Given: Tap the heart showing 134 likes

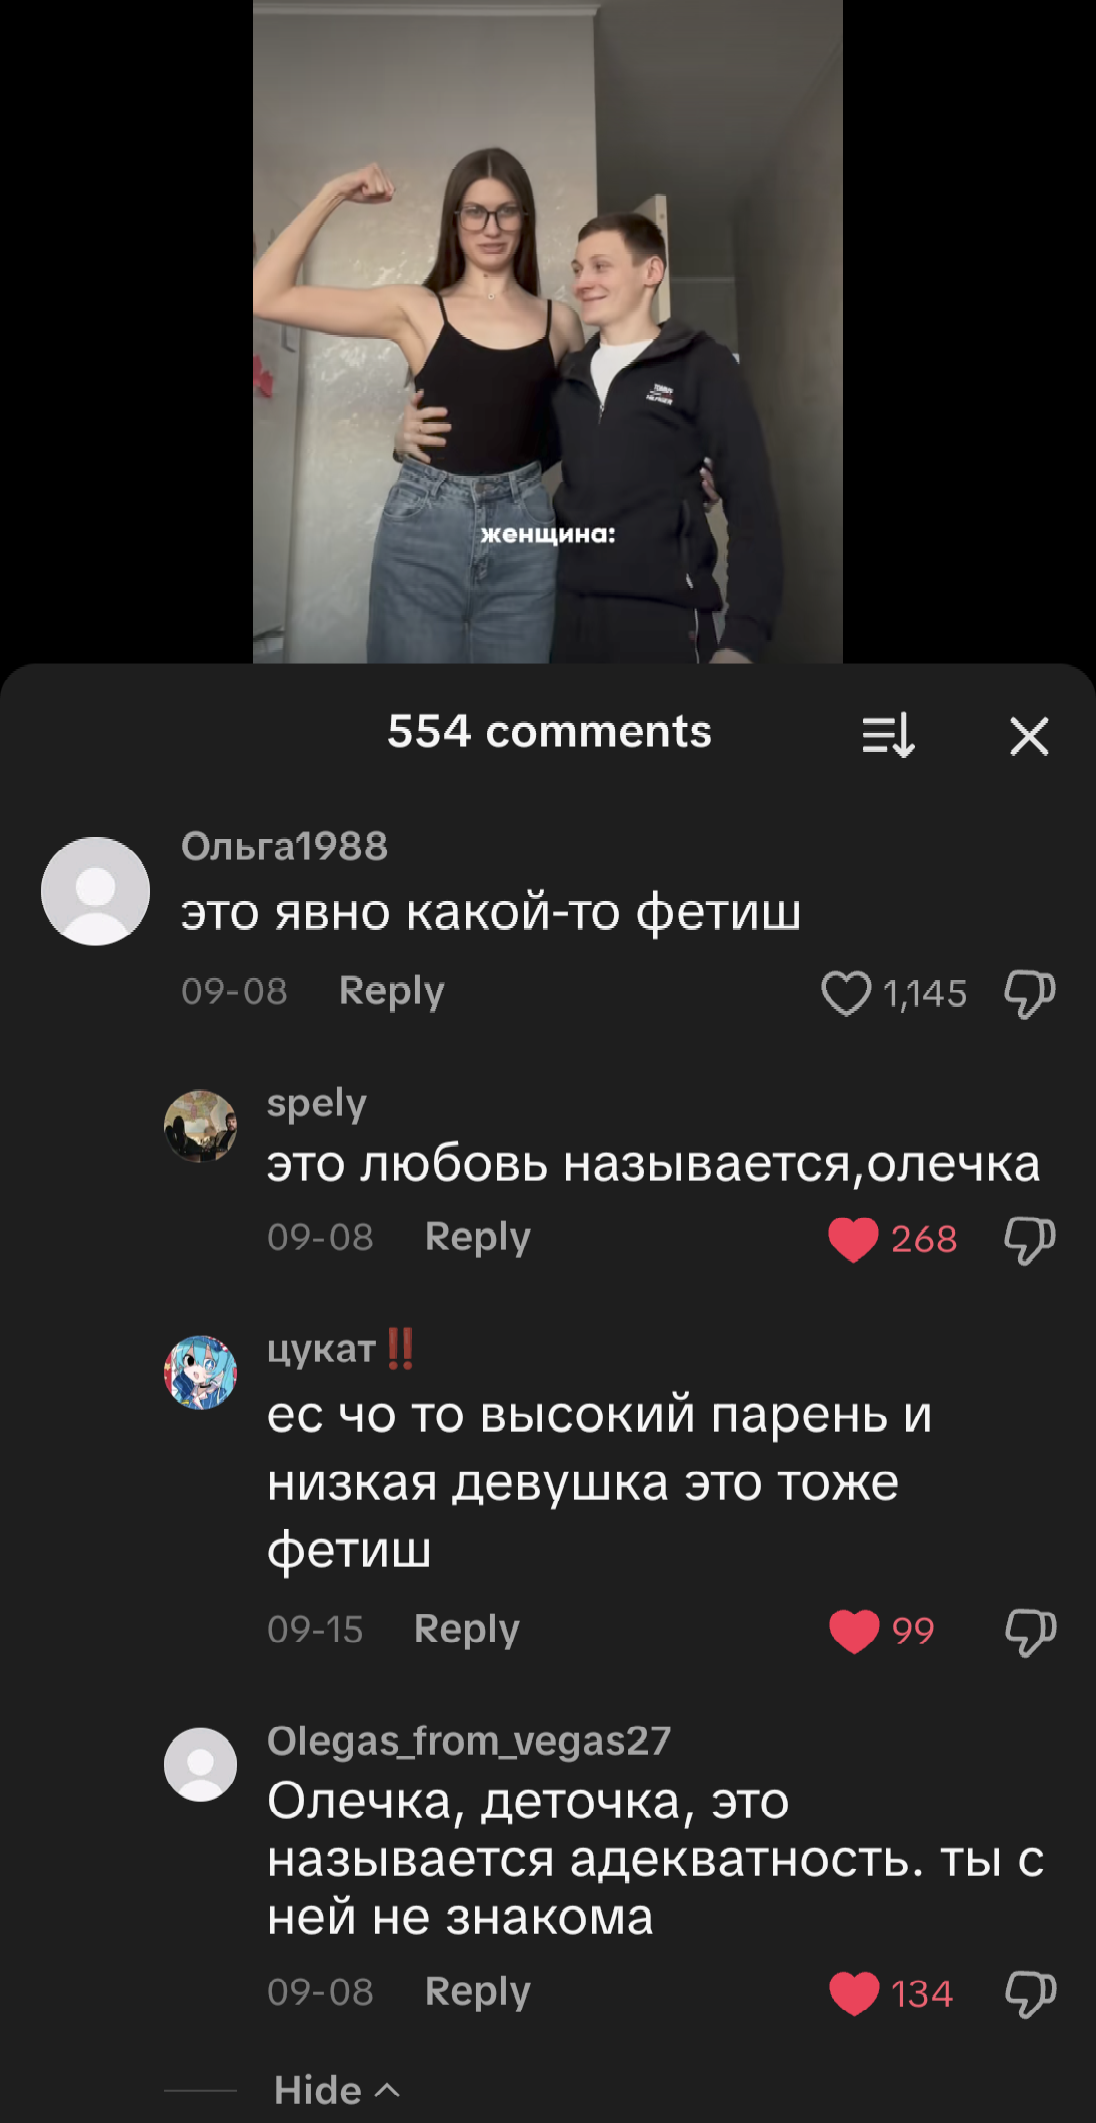Looking at the screenshot, I should pos(854,1993).
